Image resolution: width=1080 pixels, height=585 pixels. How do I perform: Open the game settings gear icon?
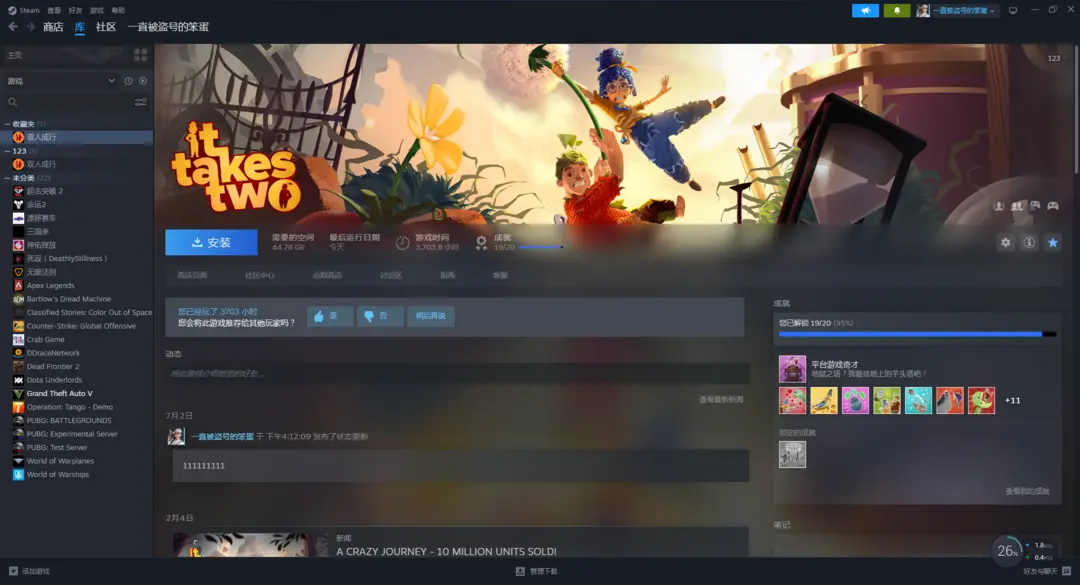[1006, 243]
